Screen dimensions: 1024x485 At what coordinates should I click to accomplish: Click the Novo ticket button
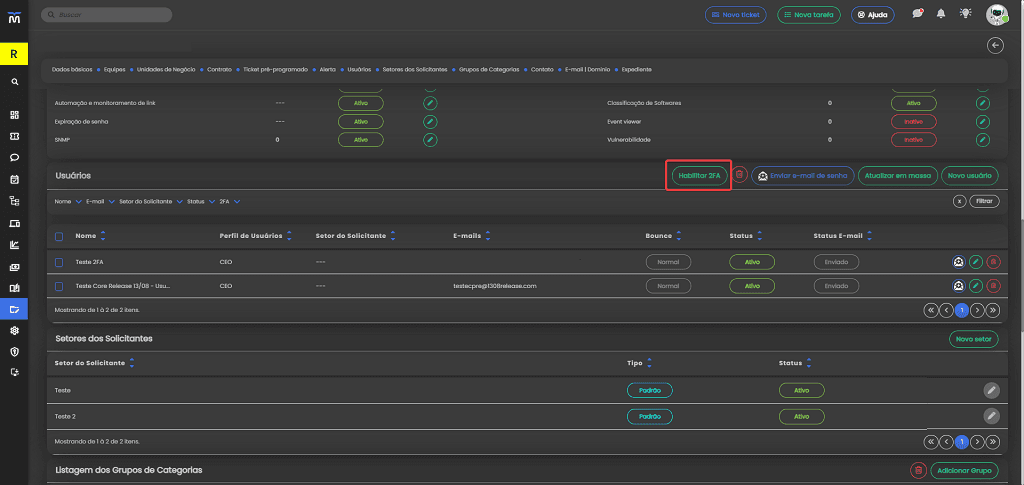point(735,14)
